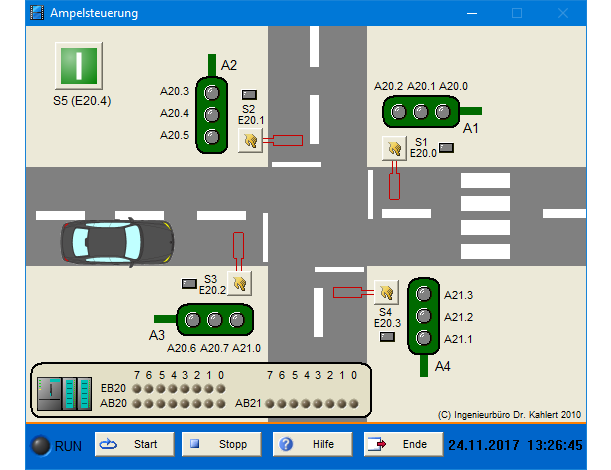611x470 pixels.
Task: Click AB20 bit 7 LED
Action: 136,404
